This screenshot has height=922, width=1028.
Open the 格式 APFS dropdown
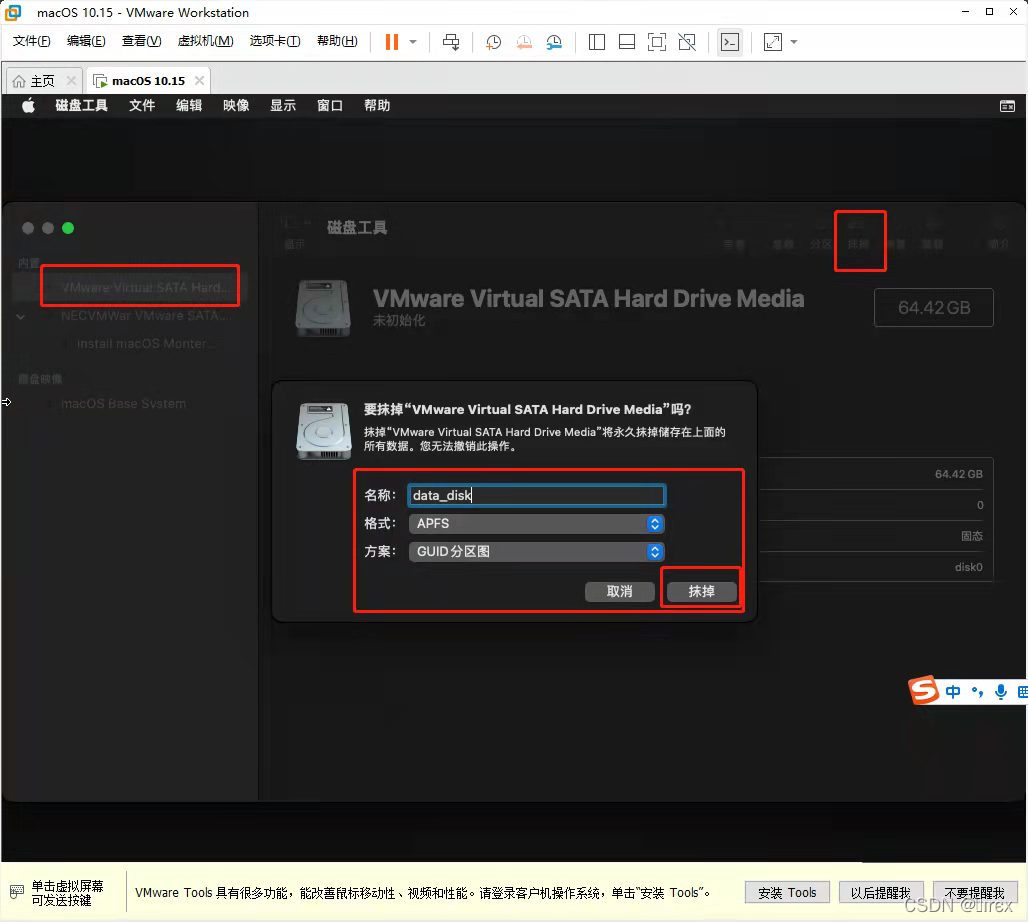(536, 523)
